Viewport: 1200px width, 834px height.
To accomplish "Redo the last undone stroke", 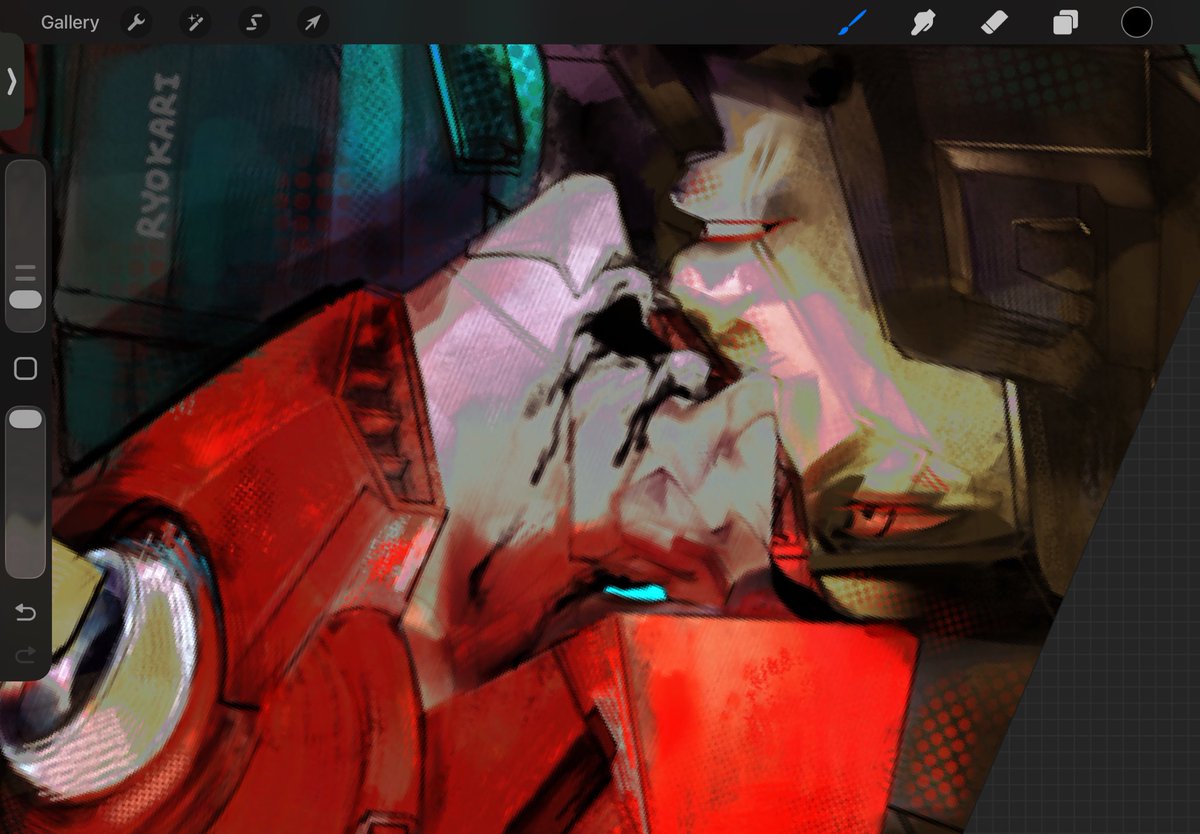I will (25, 655).
